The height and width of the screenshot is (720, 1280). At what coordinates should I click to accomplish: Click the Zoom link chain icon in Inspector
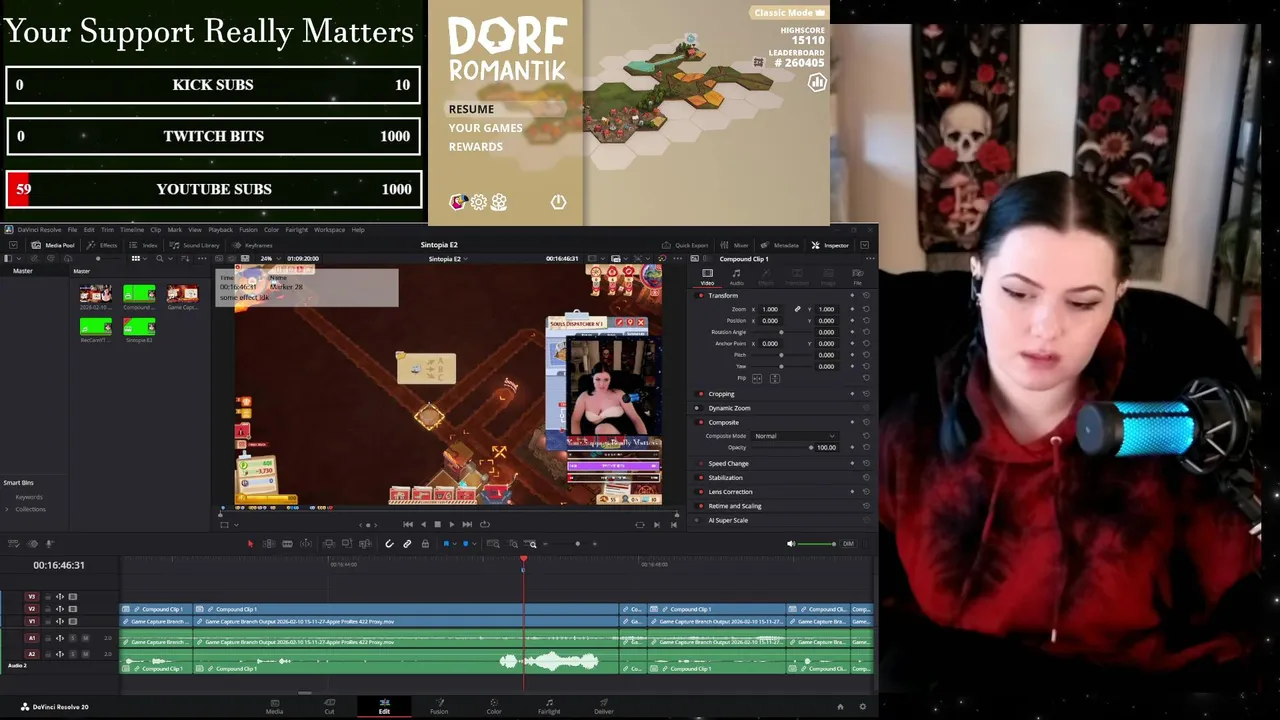click(x=797, y=309)
